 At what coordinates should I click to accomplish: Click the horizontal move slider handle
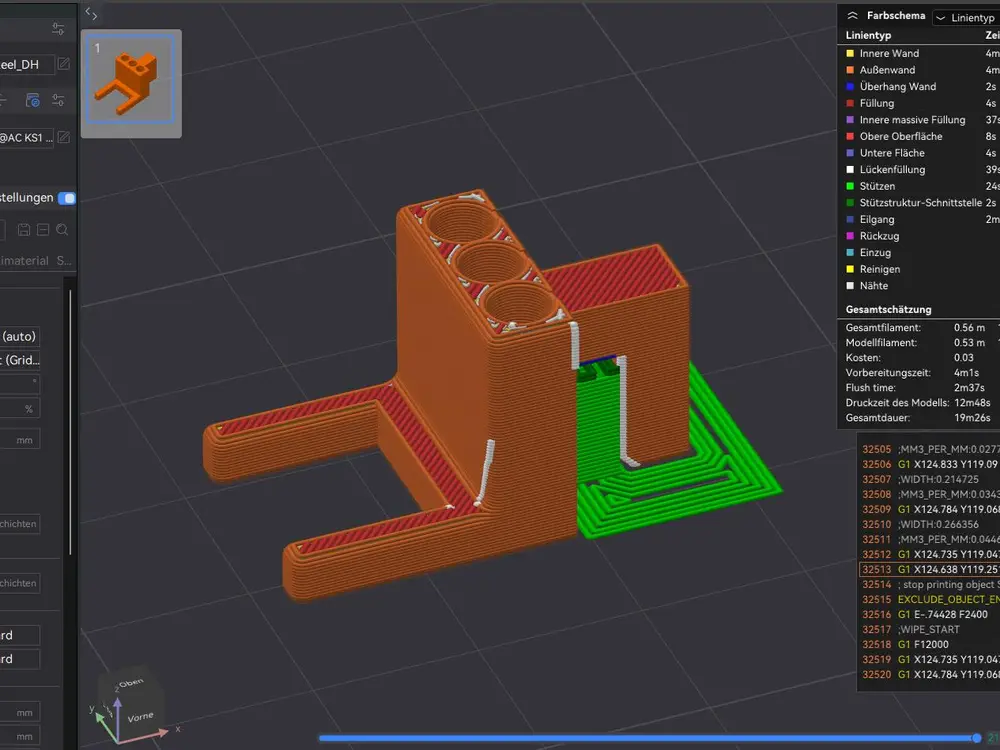point(976,738)
